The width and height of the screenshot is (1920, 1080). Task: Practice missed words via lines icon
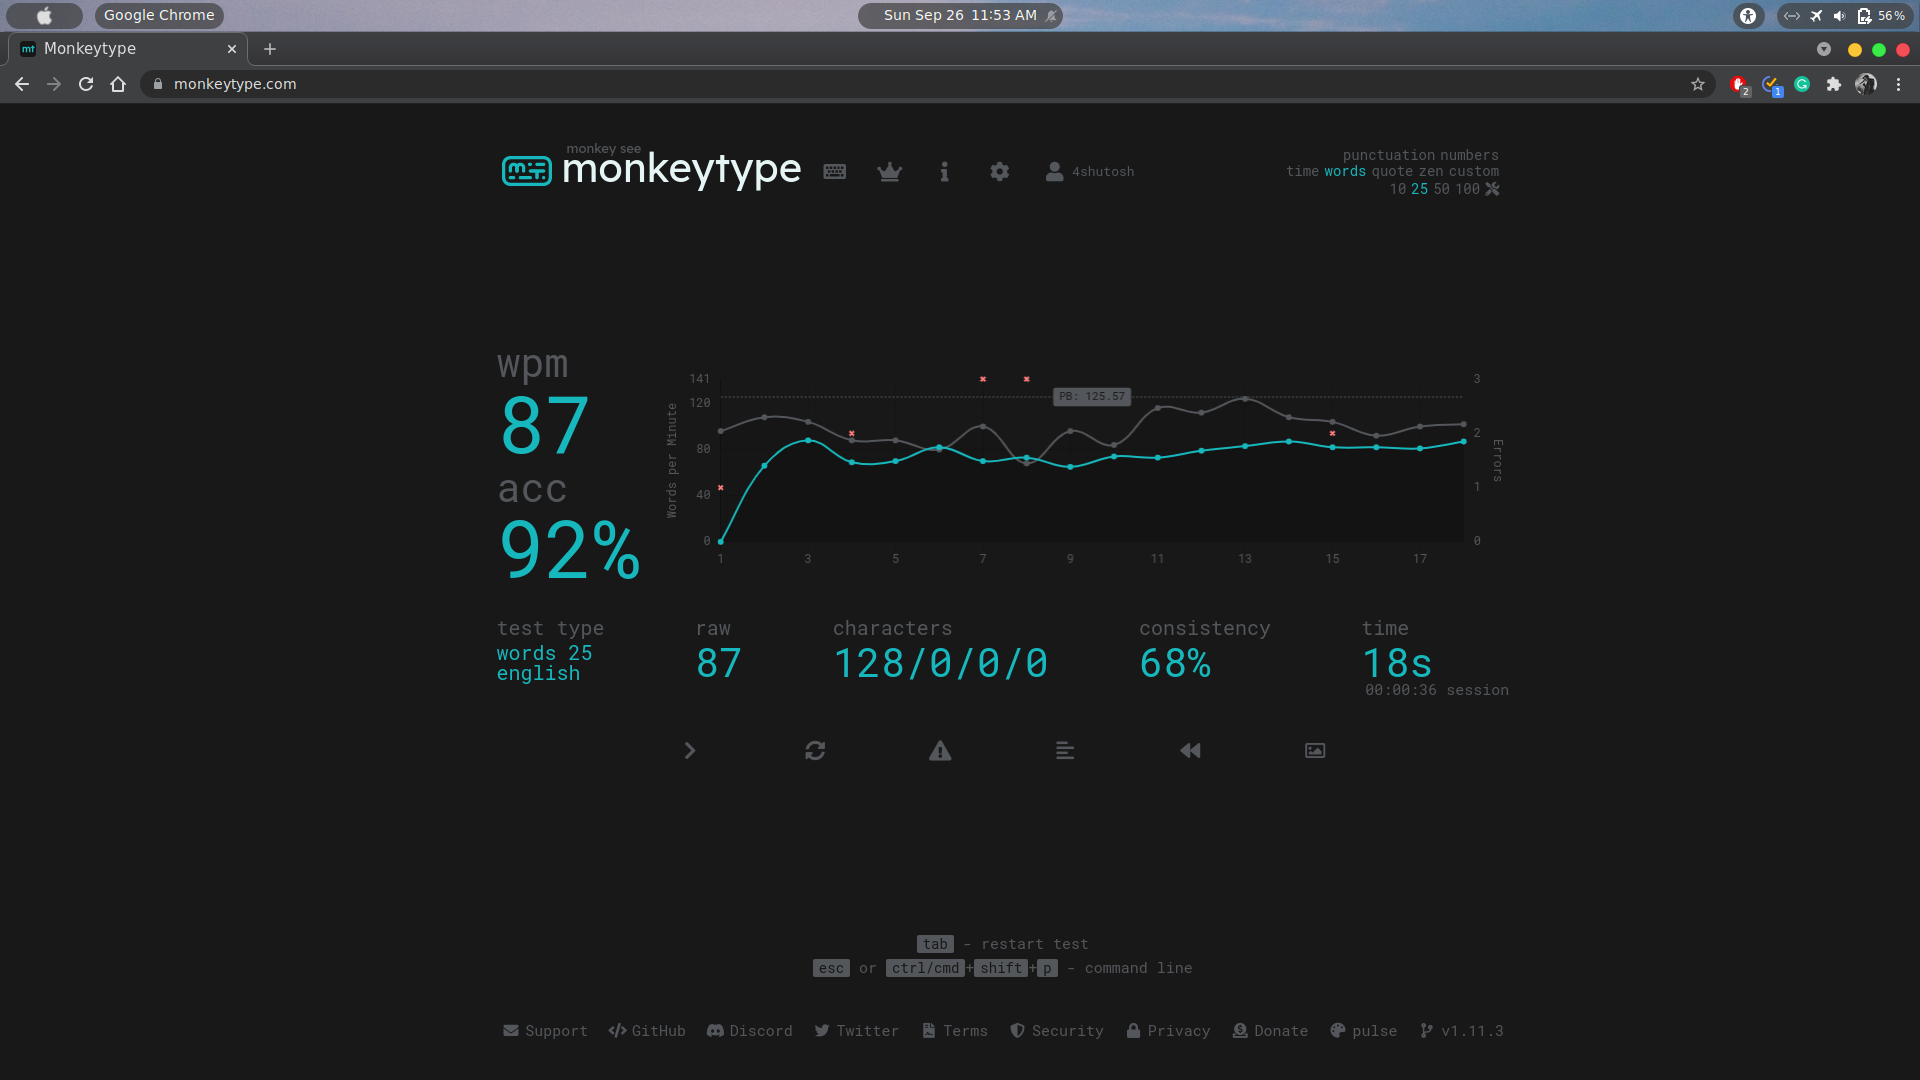[x=1064, y=750]
